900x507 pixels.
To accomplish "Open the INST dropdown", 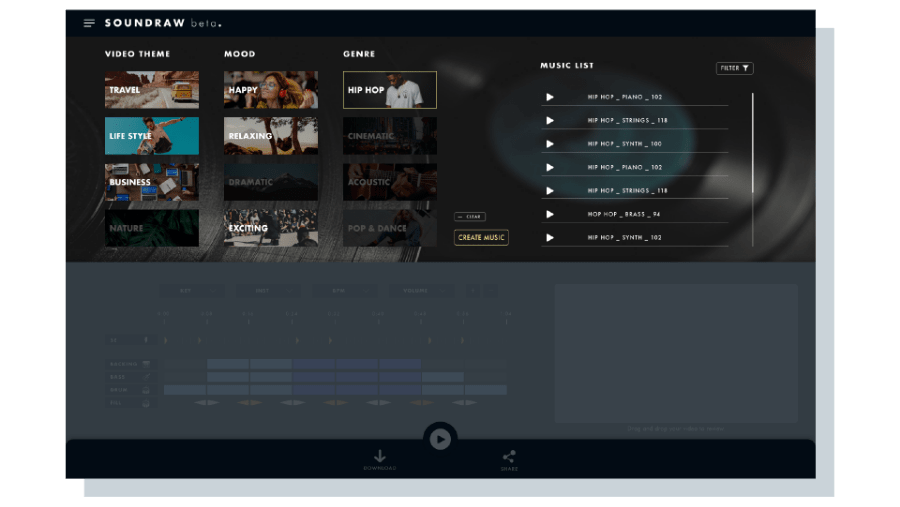I will pos(268,291).
